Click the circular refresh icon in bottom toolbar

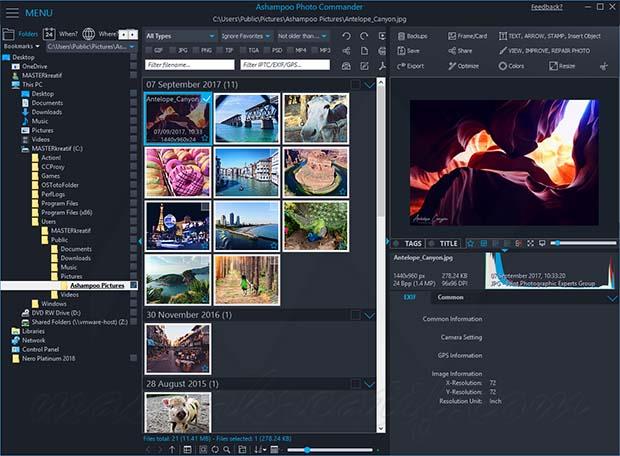(215, 450)
